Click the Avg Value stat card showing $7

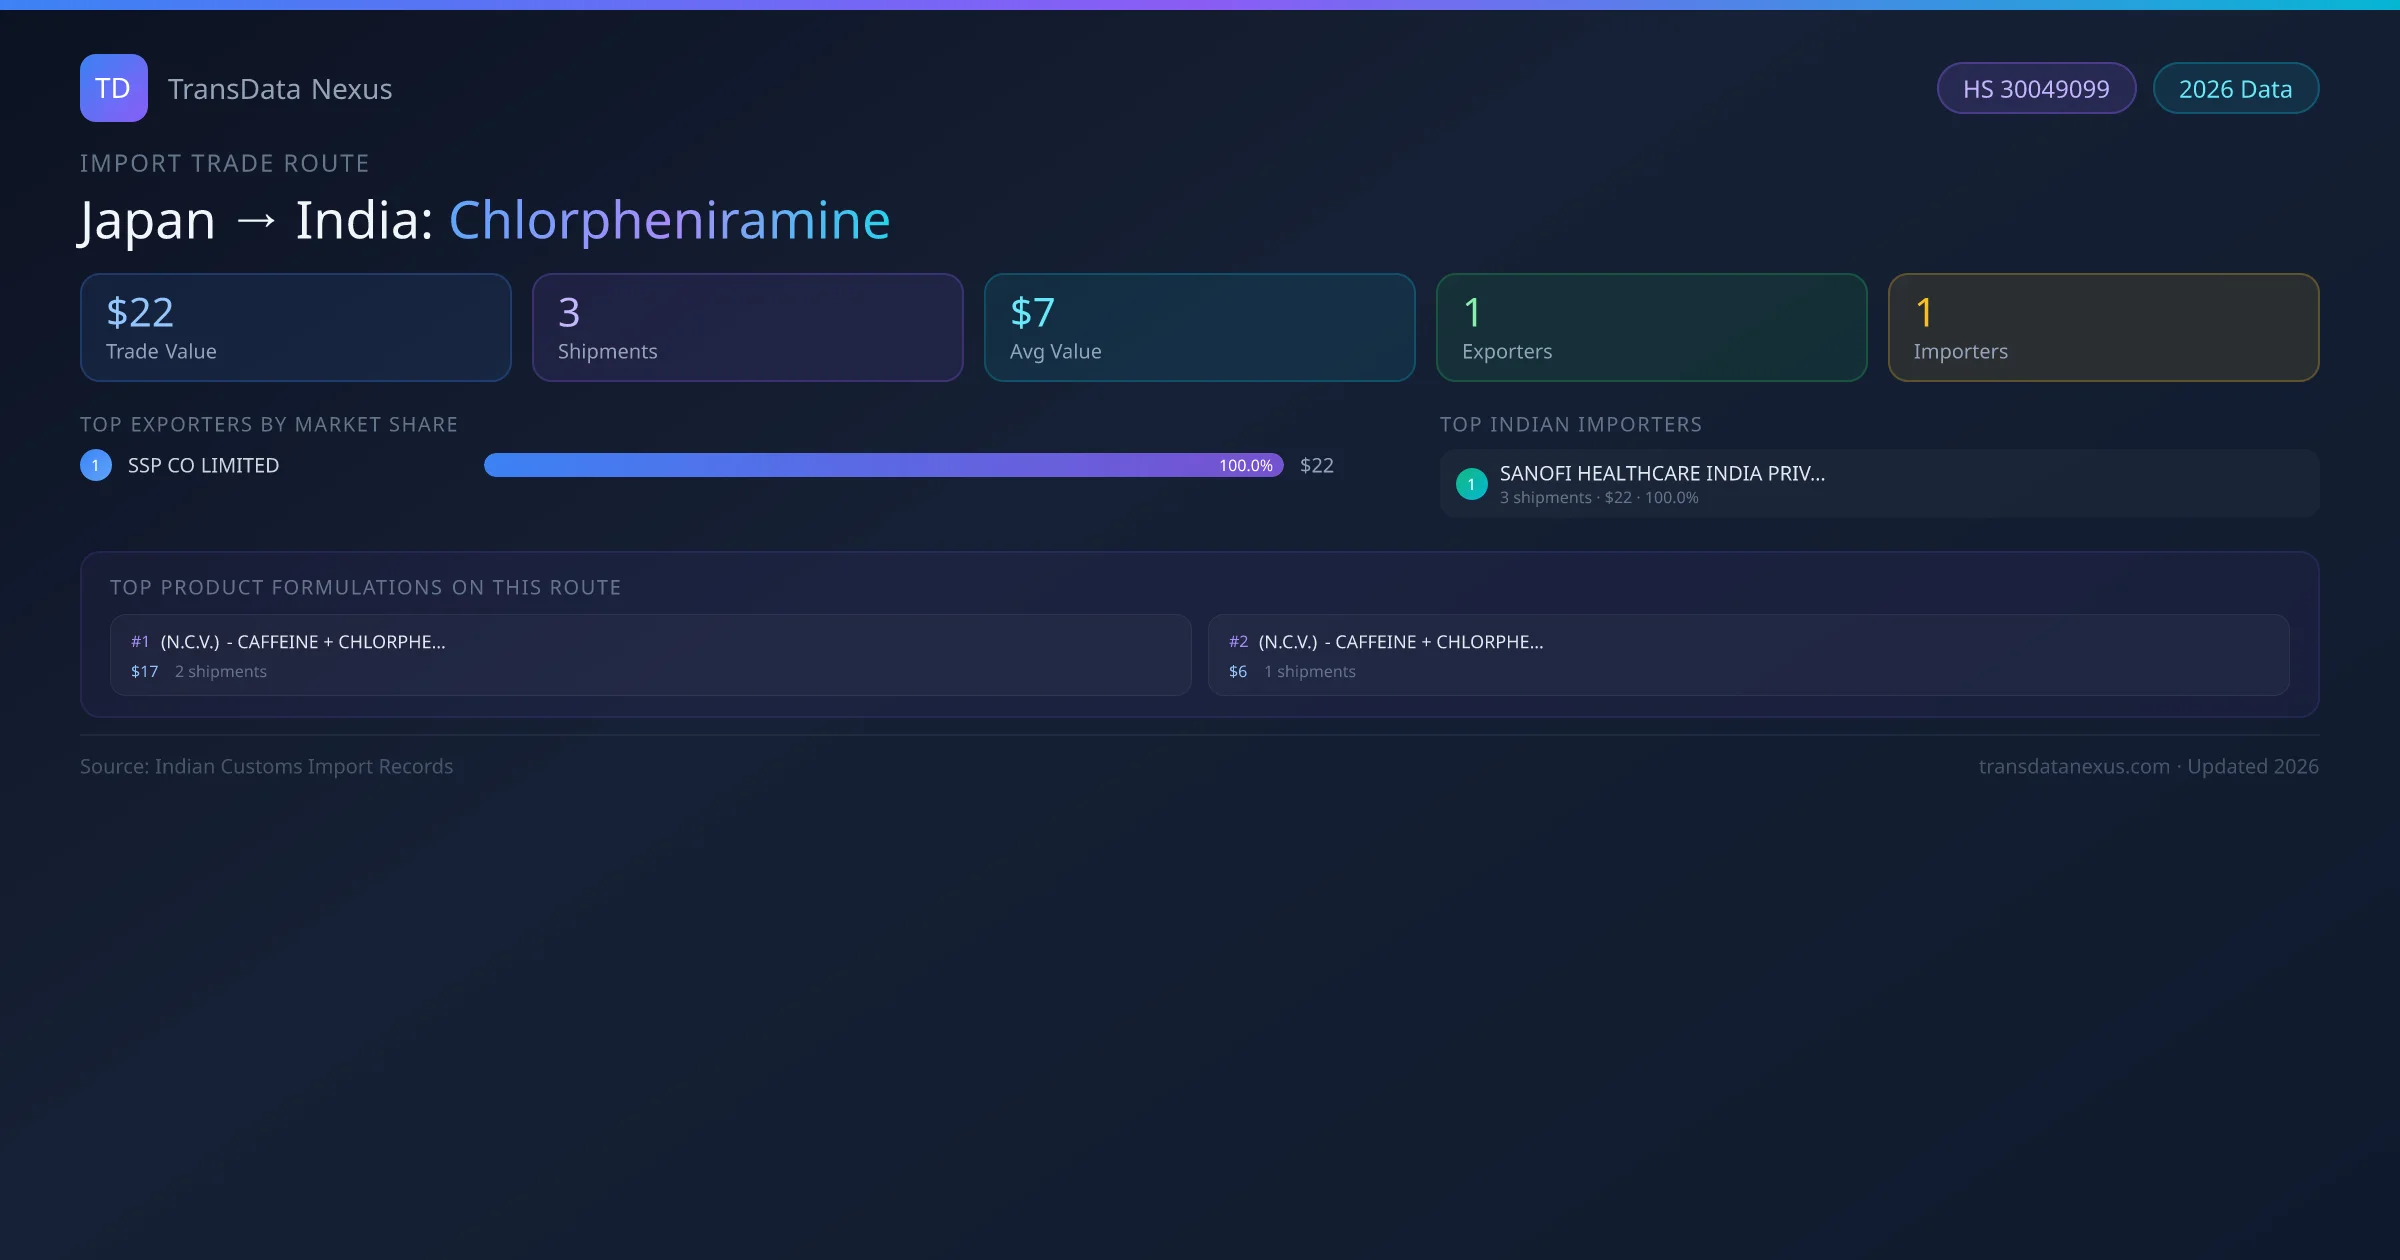point(1199,327)
